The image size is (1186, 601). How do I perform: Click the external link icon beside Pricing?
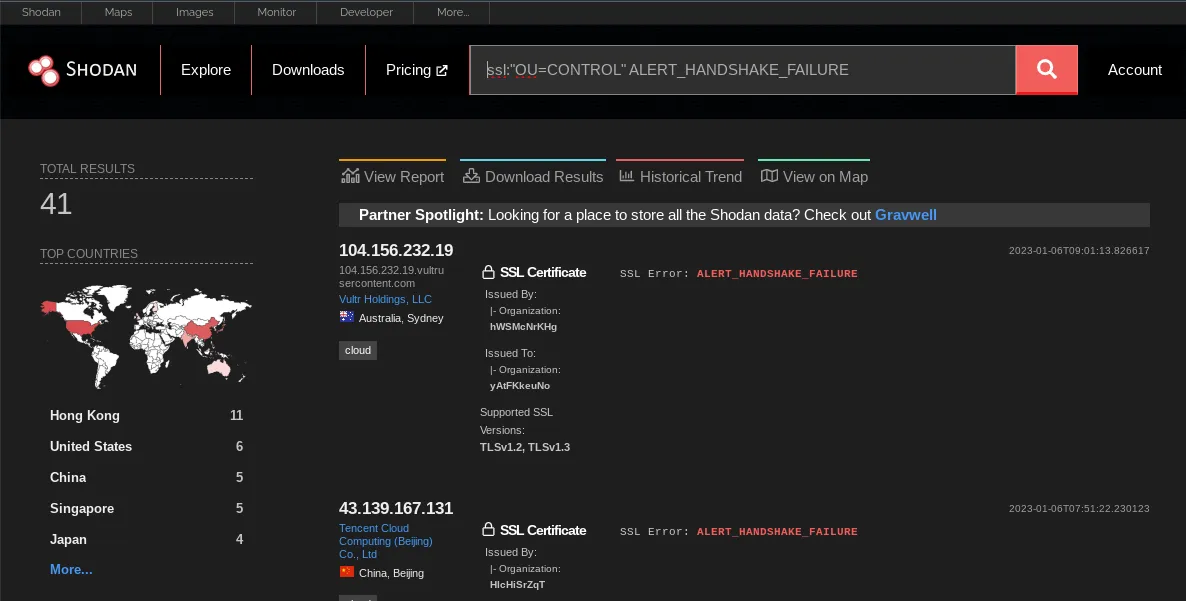click(x=442, y=69)
